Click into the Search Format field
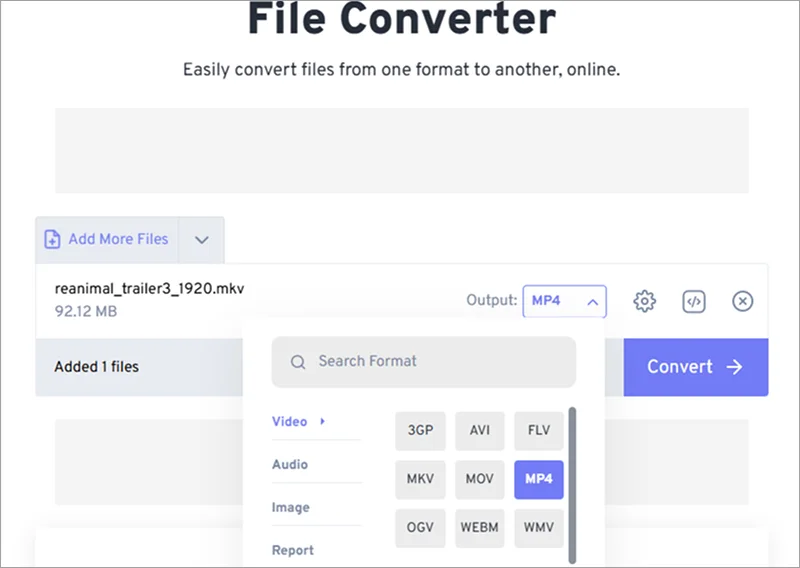800x568 pixels. click(x=424, y=362)
